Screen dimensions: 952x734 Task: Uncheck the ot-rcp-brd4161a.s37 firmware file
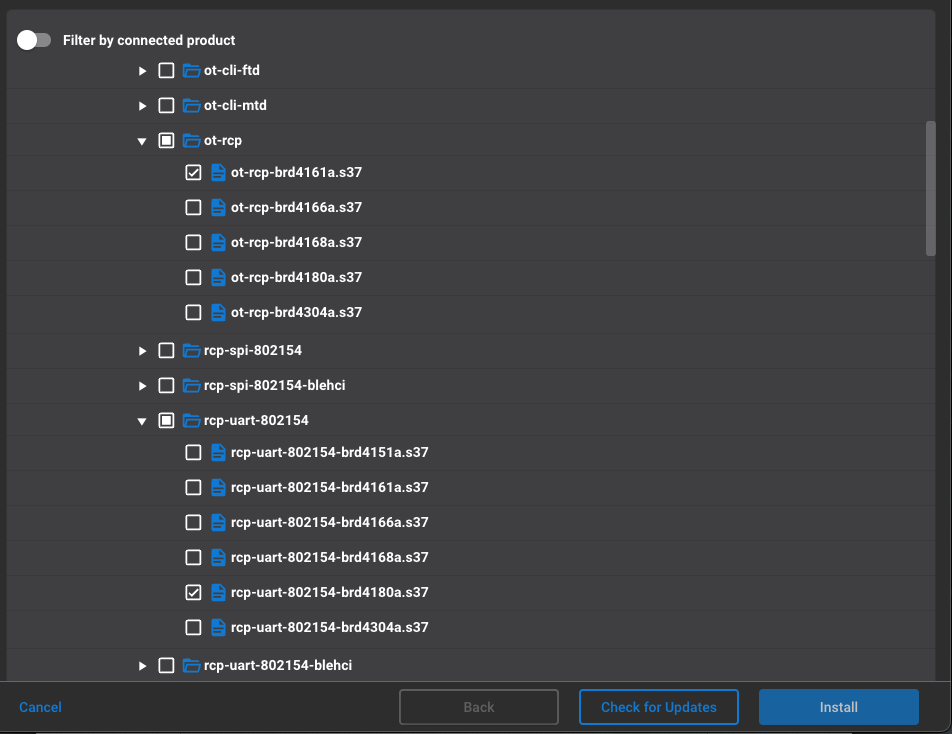pos(193,172)
